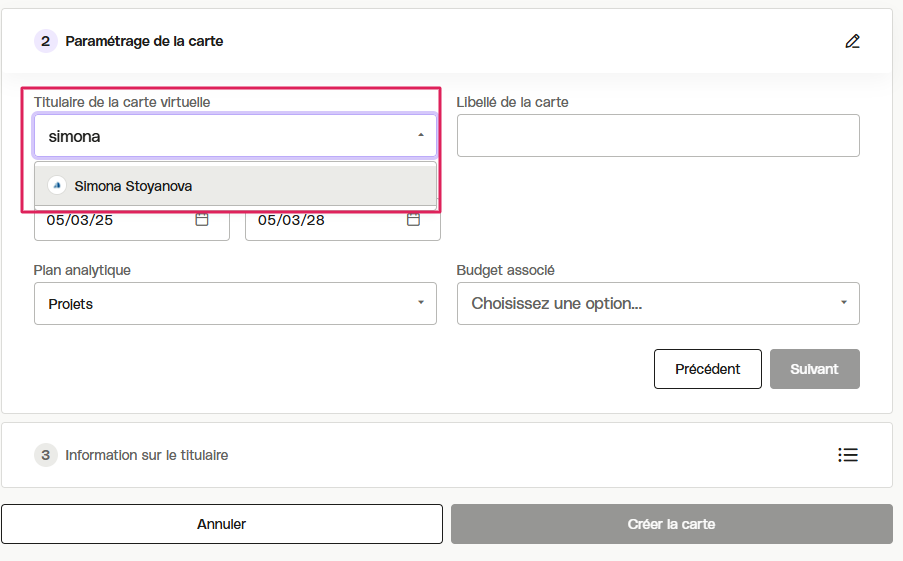Click the pencil edit icon for Paramétrage de la carte
Viewport: 903px width, 561px height.
coord(852,41)
